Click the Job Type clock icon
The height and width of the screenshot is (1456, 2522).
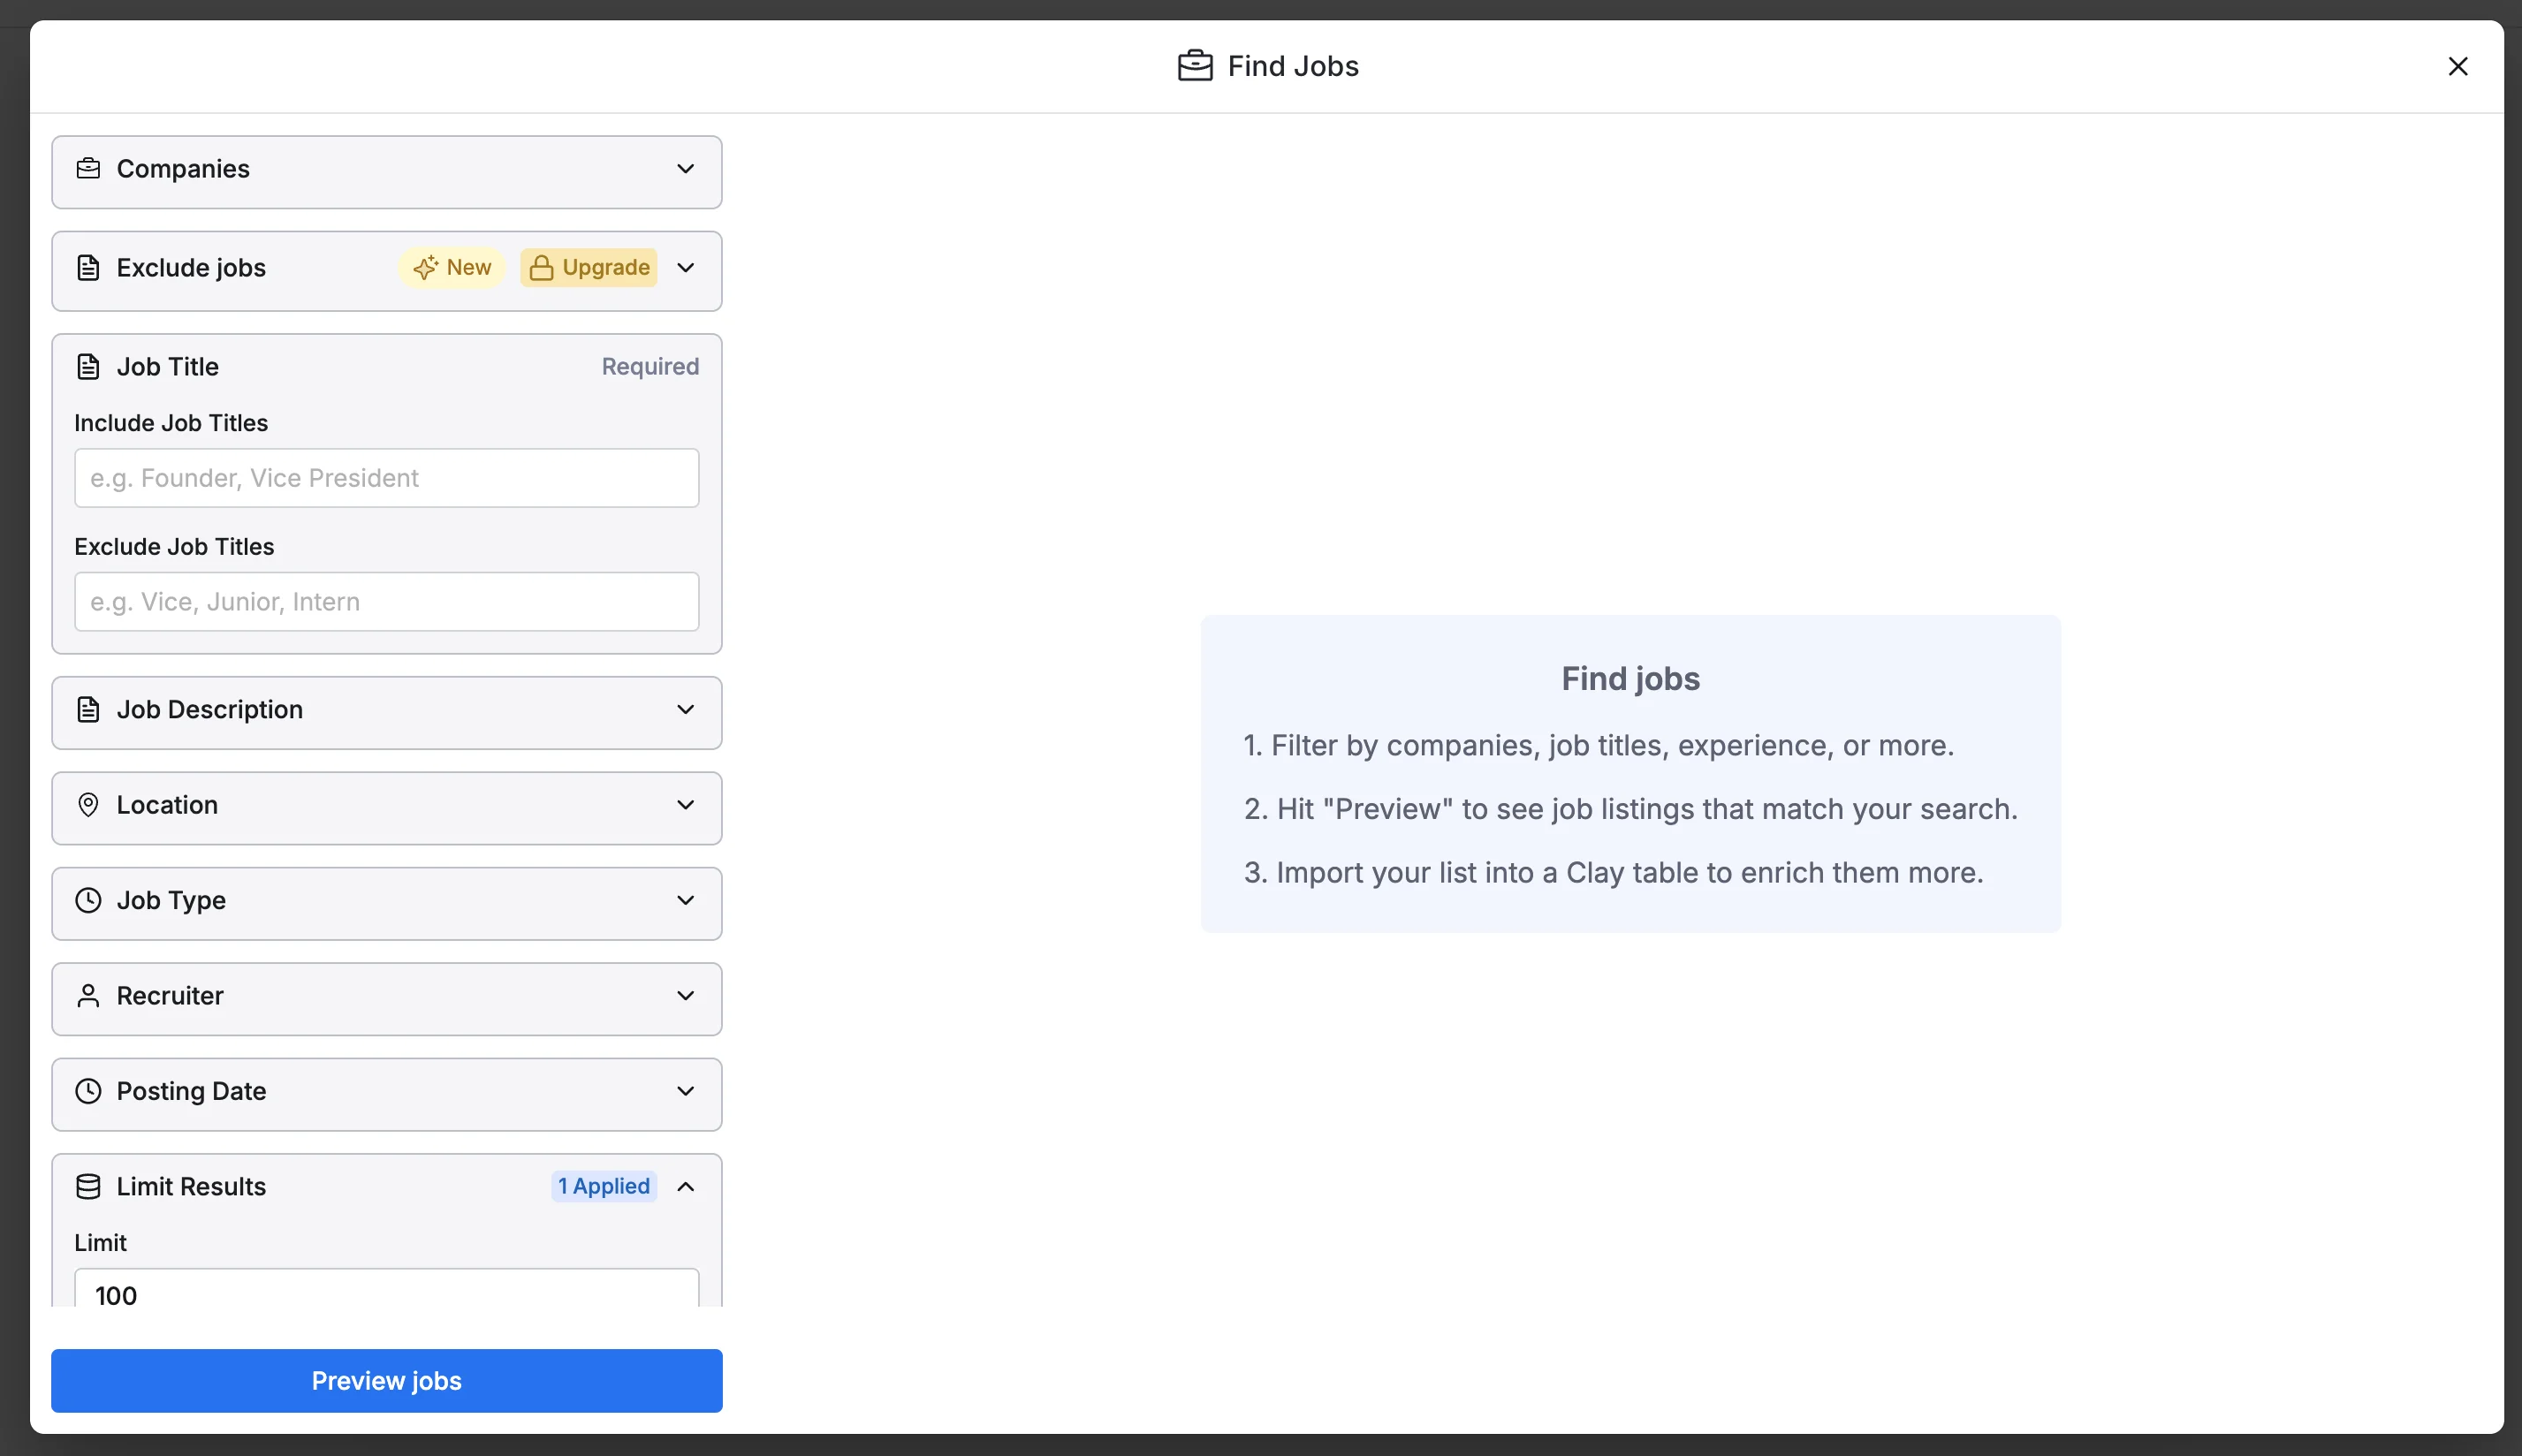[x=88, y=900]
